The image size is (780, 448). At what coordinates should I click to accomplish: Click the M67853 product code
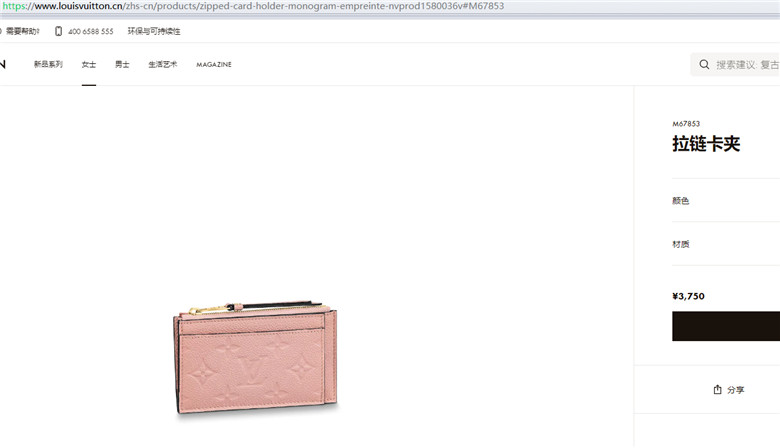tap(686, 124)
